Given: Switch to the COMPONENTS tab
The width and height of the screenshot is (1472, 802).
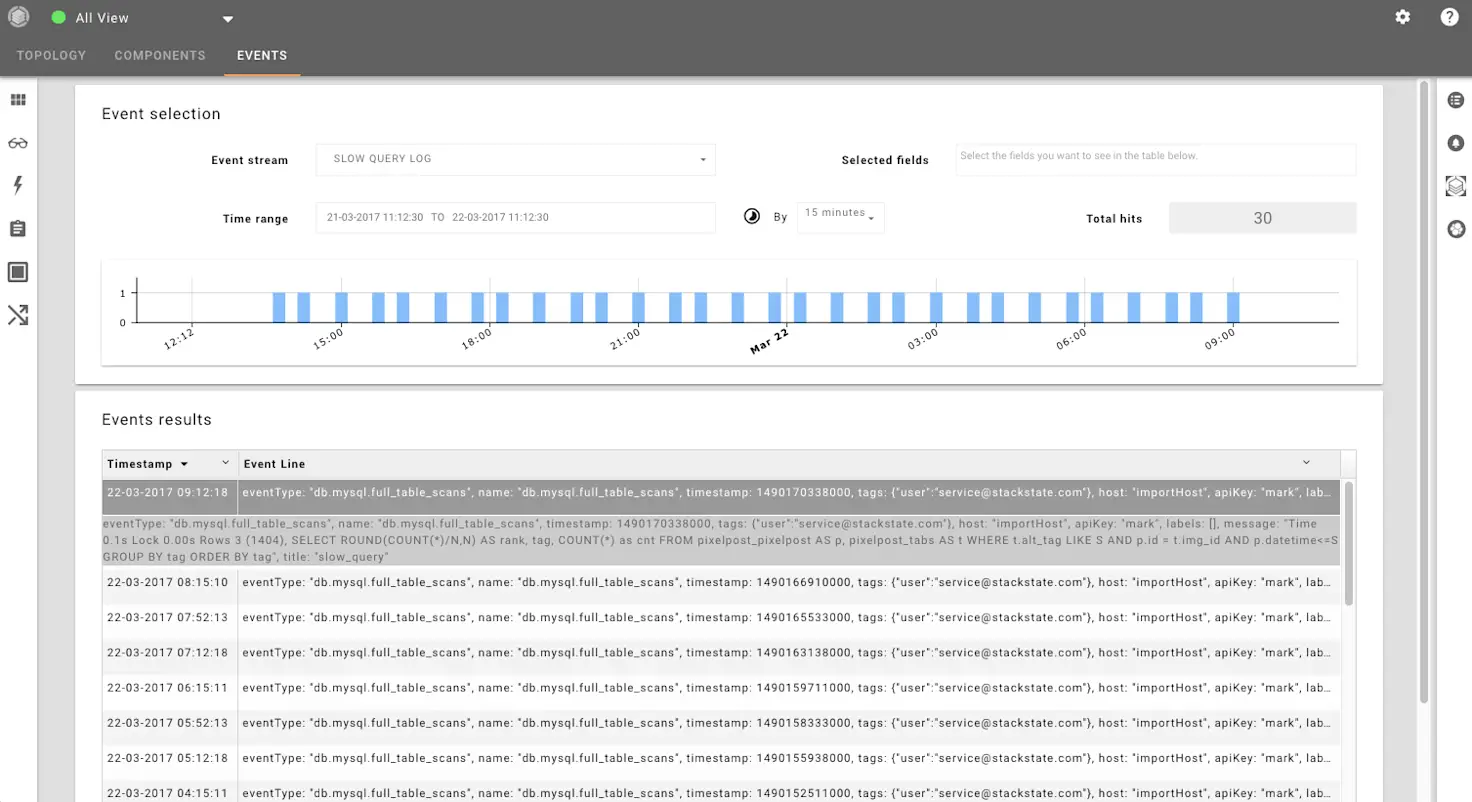Looking at the screenshot, I should [160, 55].
